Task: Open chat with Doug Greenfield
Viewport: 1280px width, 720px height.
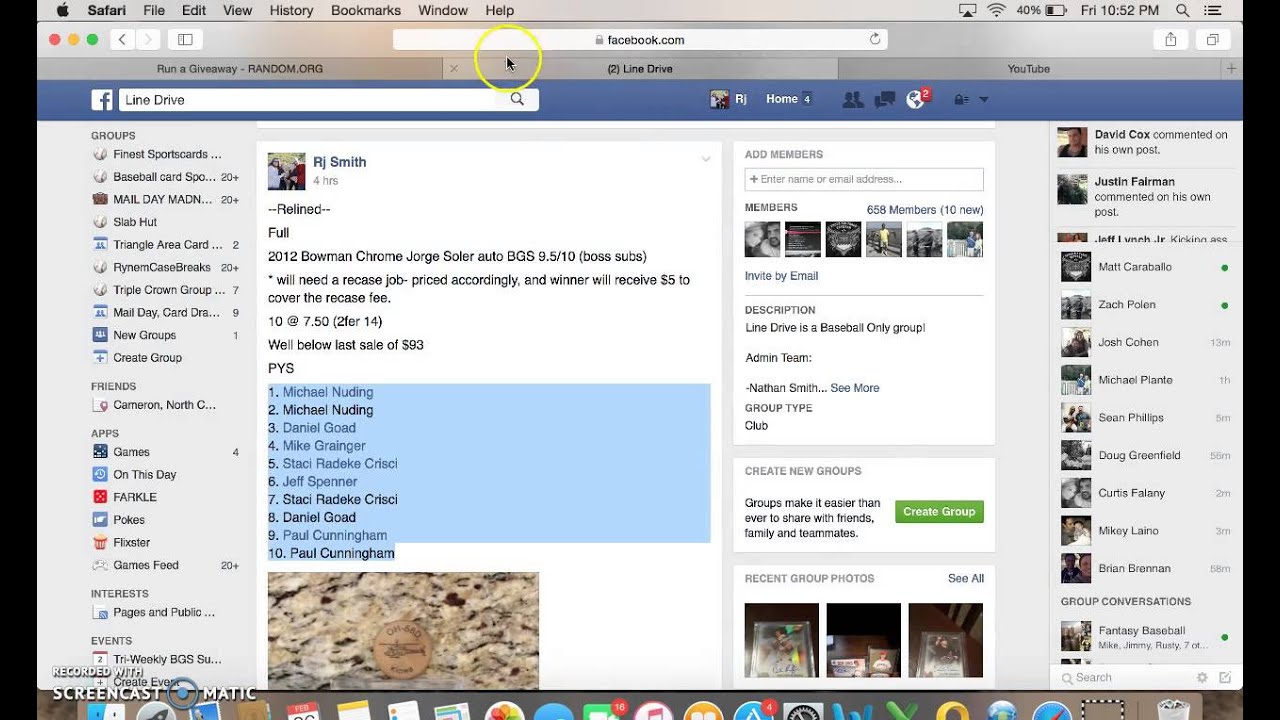Action: point(1146,455)
